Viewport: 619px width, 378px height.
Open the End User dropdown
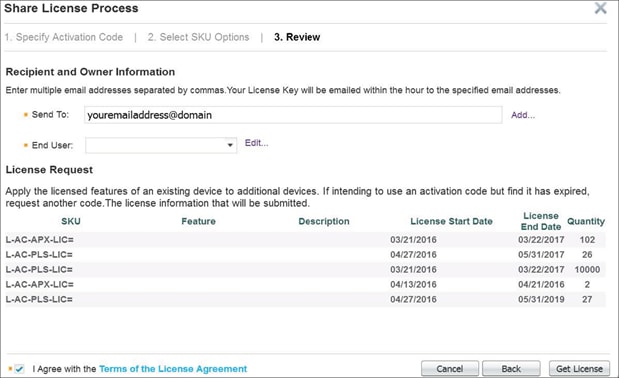click(x=161, y=145)
